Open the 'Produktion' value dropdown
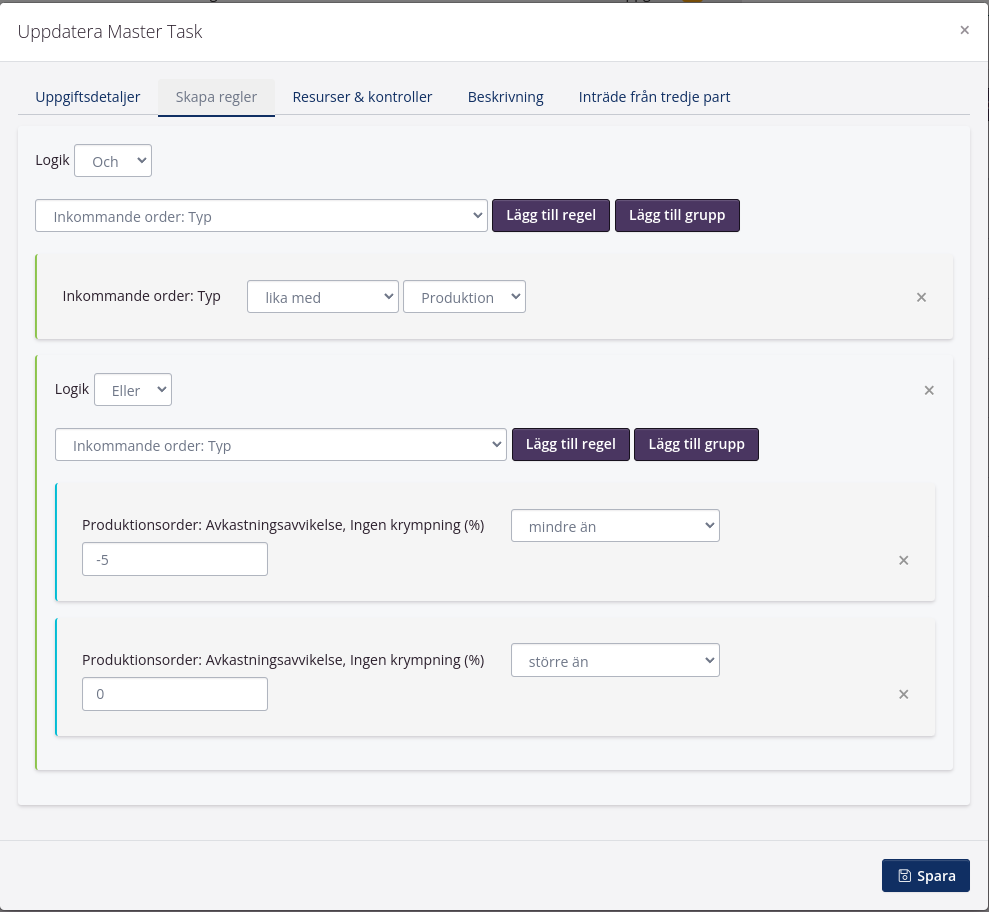This screenshot has width=989, height=912. click(464, 297)
